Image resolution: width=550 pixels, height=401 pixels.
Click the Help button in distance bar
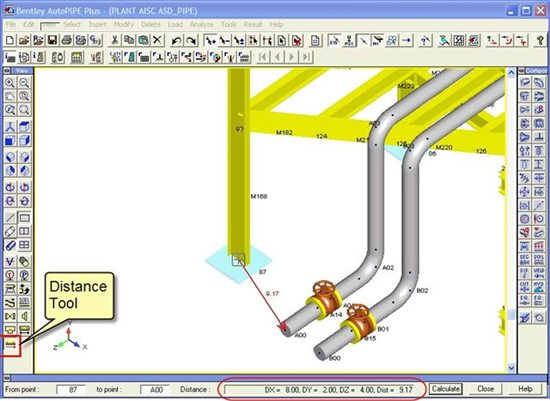(x=525, y=389)
